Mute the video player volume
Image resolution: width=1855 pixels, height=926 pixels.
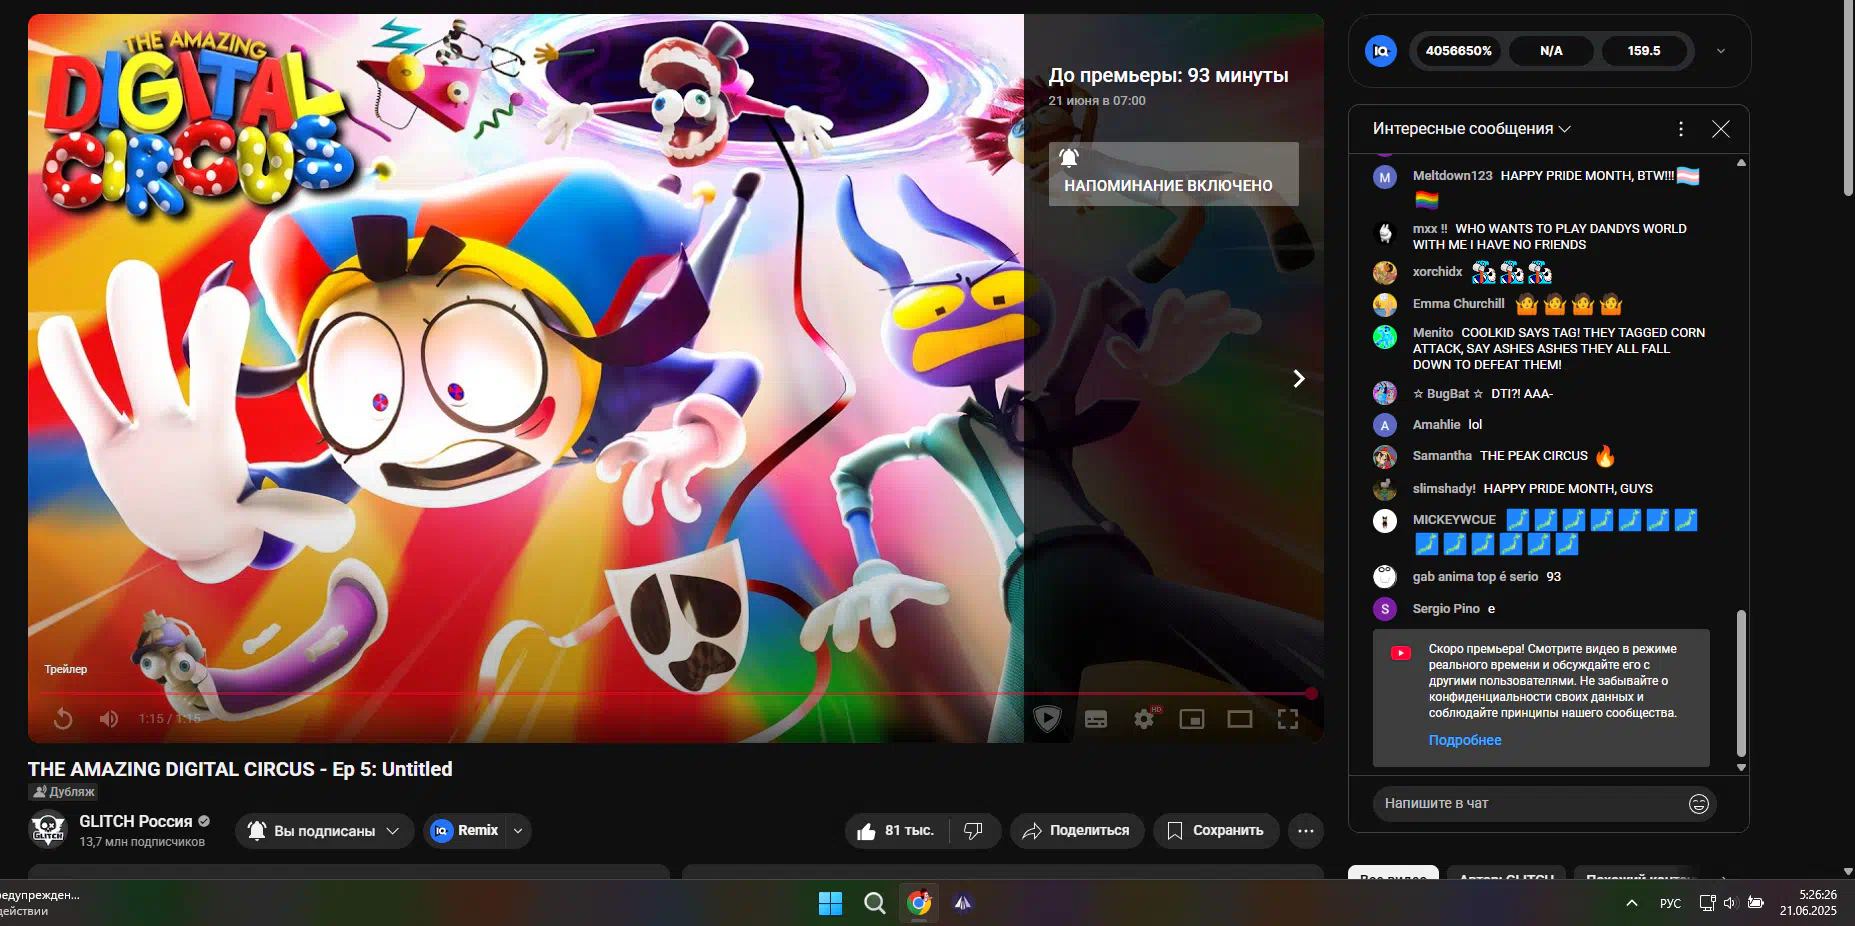click(109, 719)
